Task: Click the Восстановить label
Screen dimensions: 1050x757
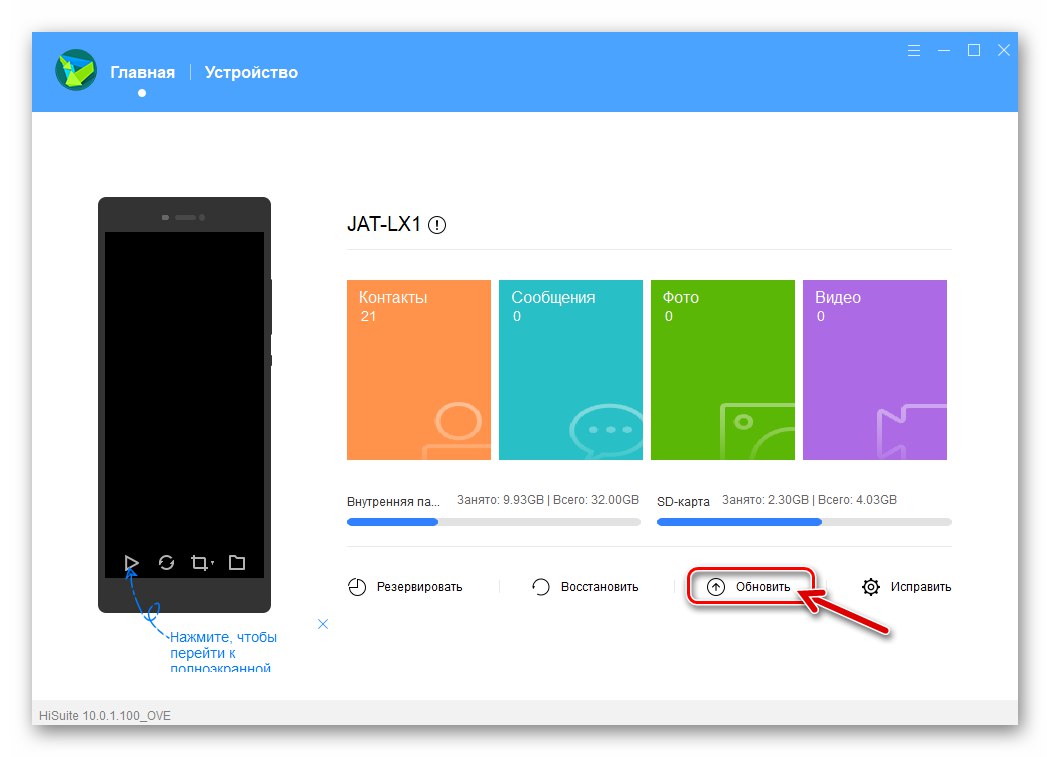Action: pyautogui.click(x=599, y=587)
